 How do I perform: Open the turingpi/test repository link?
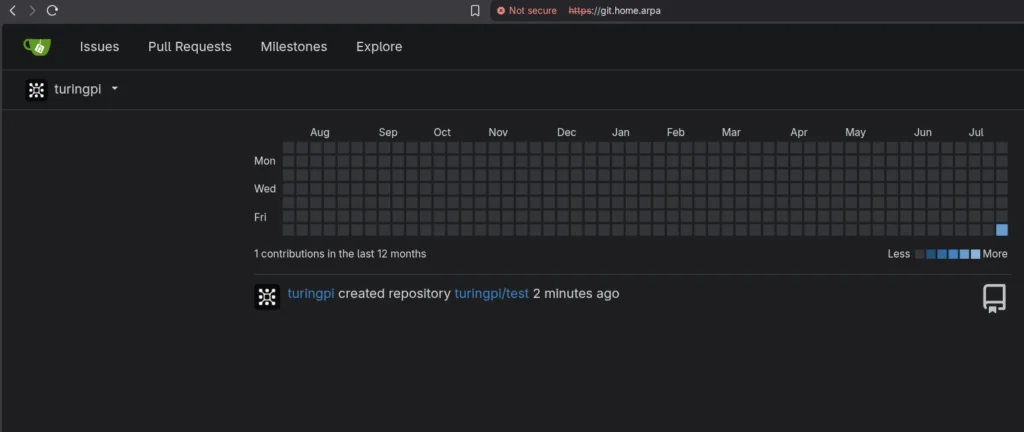pos(492,294)
